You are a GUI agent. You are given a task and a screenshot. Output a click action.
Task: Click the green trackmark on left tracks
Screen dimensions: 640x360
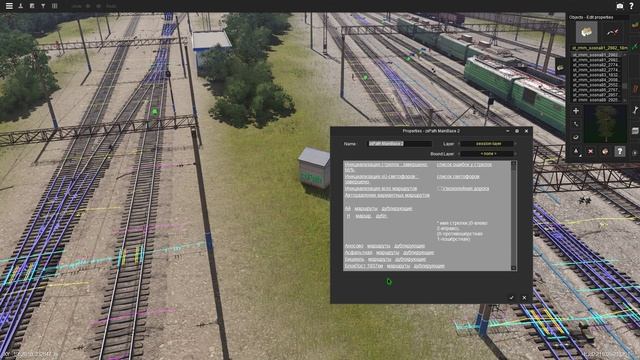click(x=154, y=111)
